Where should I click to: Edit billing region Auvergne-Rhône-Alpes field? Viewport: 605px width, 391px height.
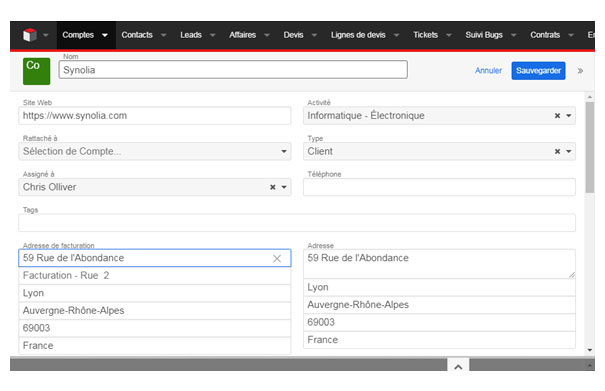[155, 311]
